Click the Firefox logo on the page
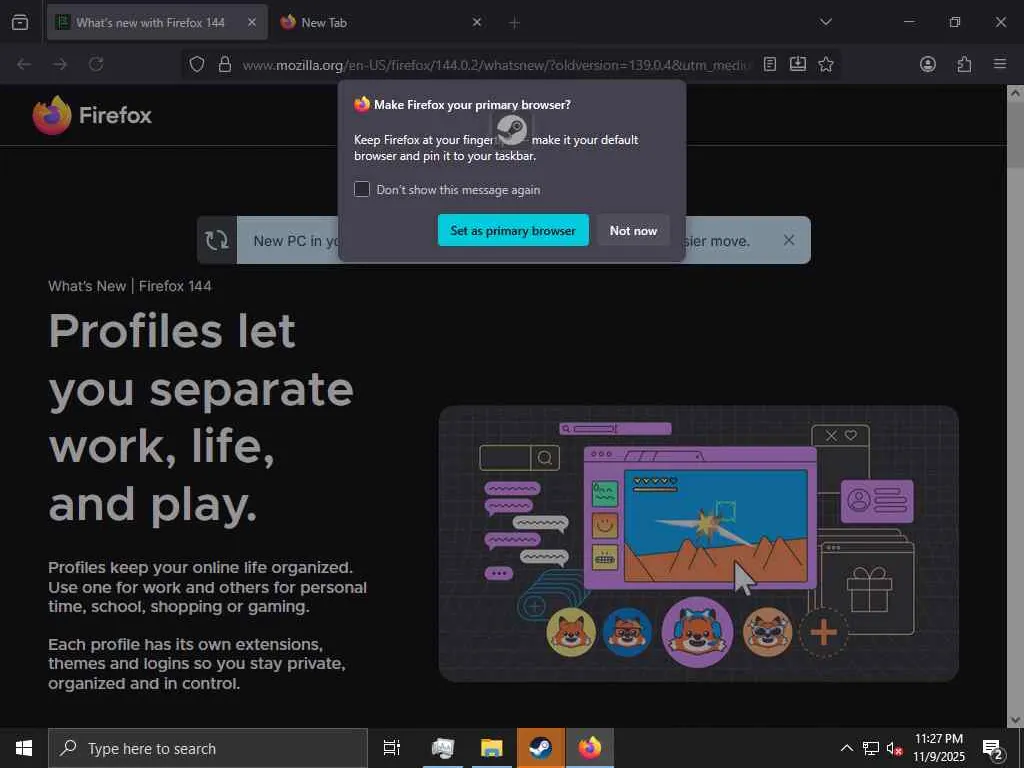Image resolution: width=1024 pixels, height=768 pixels. point(92,115)
